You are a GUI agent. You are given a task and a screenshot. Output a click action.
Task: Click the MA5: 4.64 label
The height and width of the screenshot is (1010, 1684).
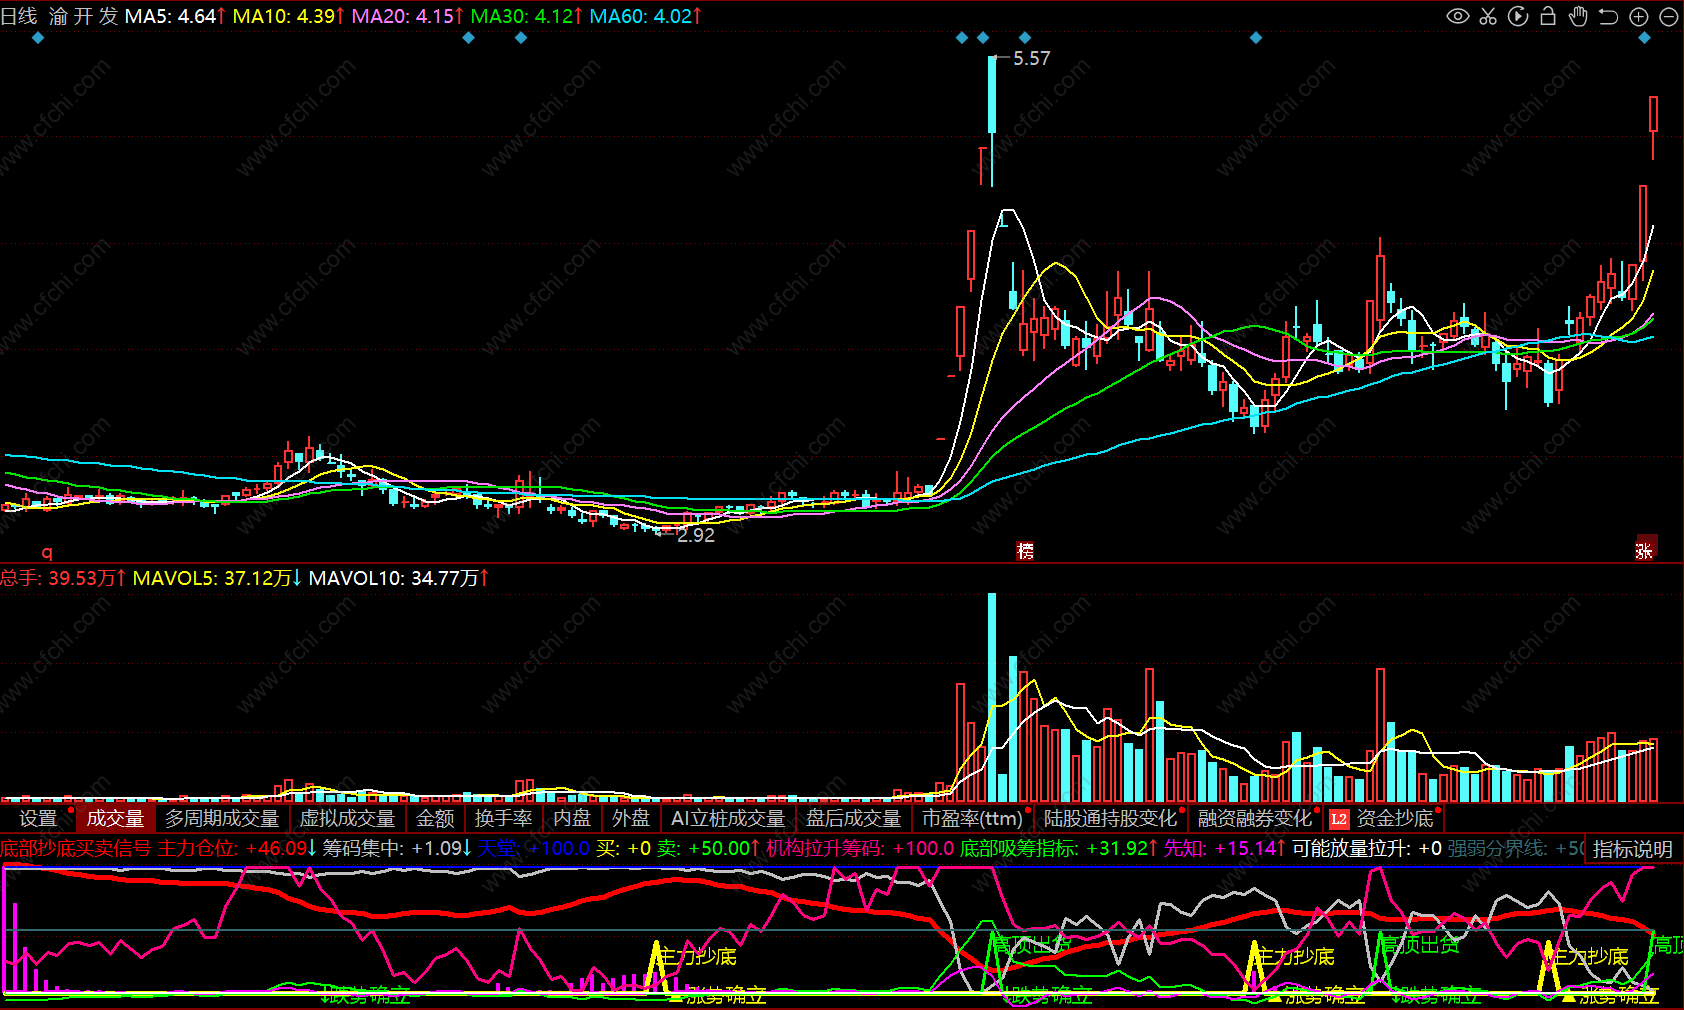[x=174, y=16]
